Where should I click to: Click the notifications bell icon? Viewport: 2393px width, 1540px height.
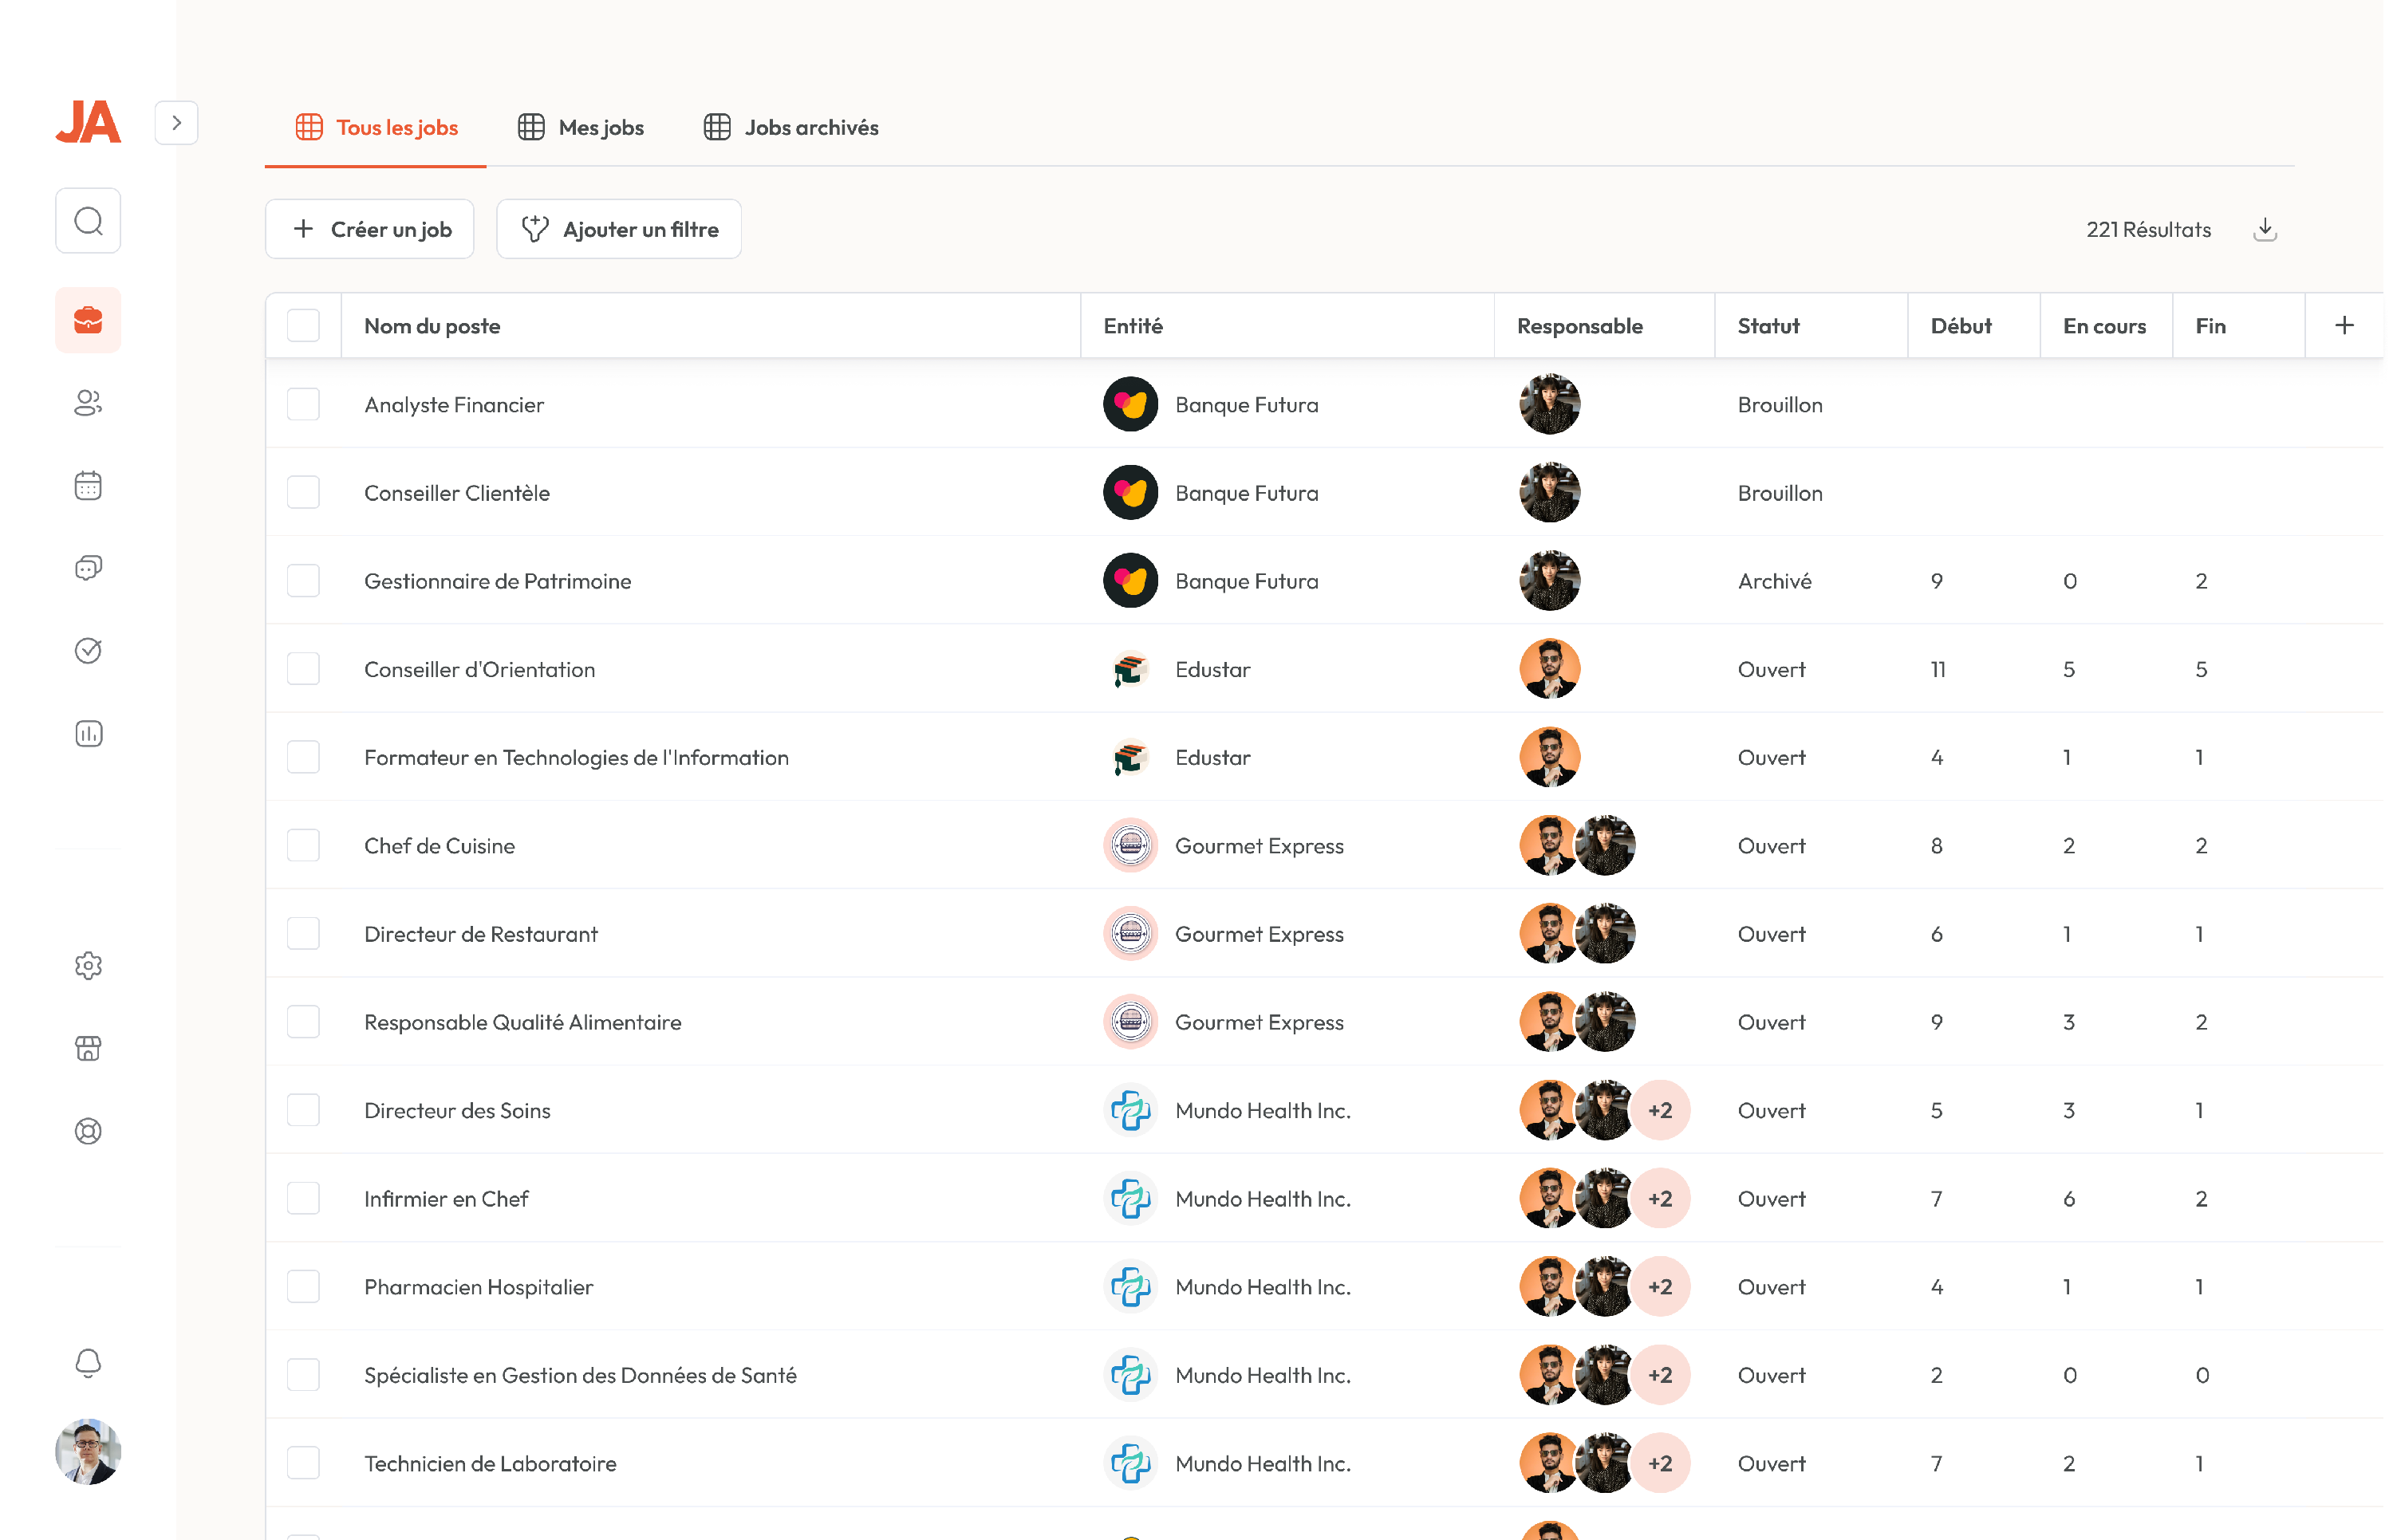tap(88, 1363)
